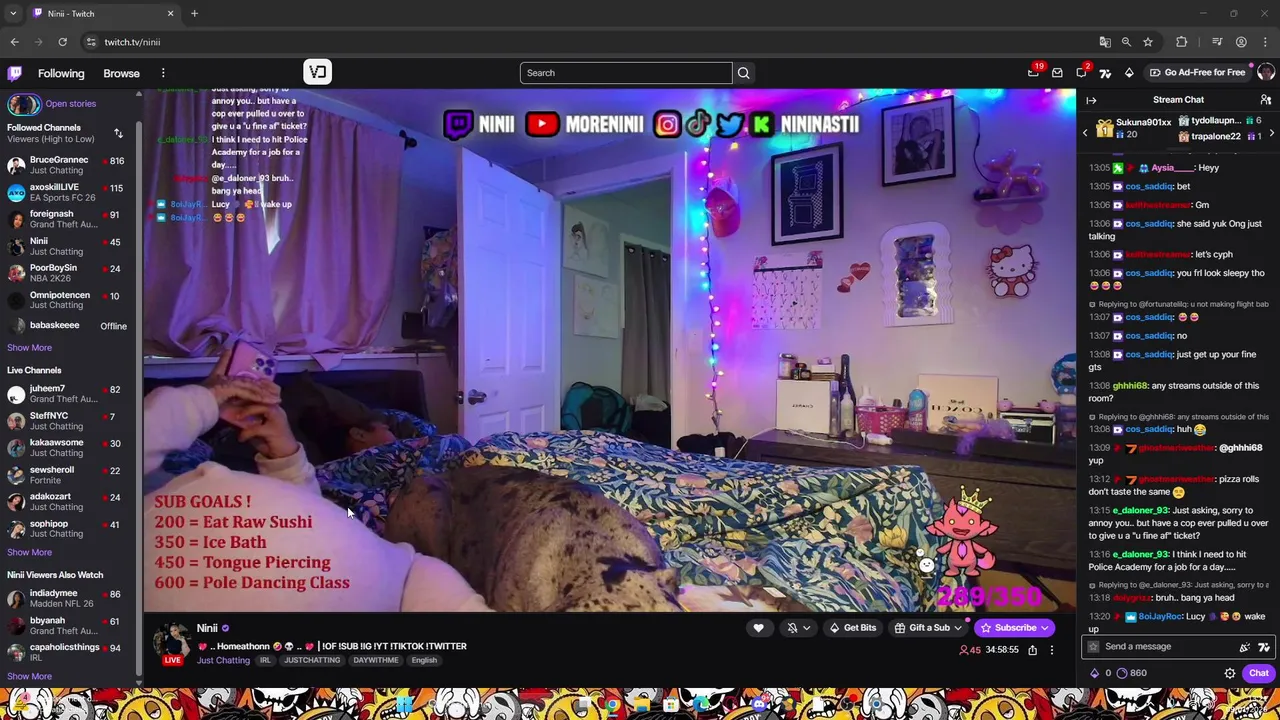Open the Get Bits diamond icon in header

(x=1129, y=72)
